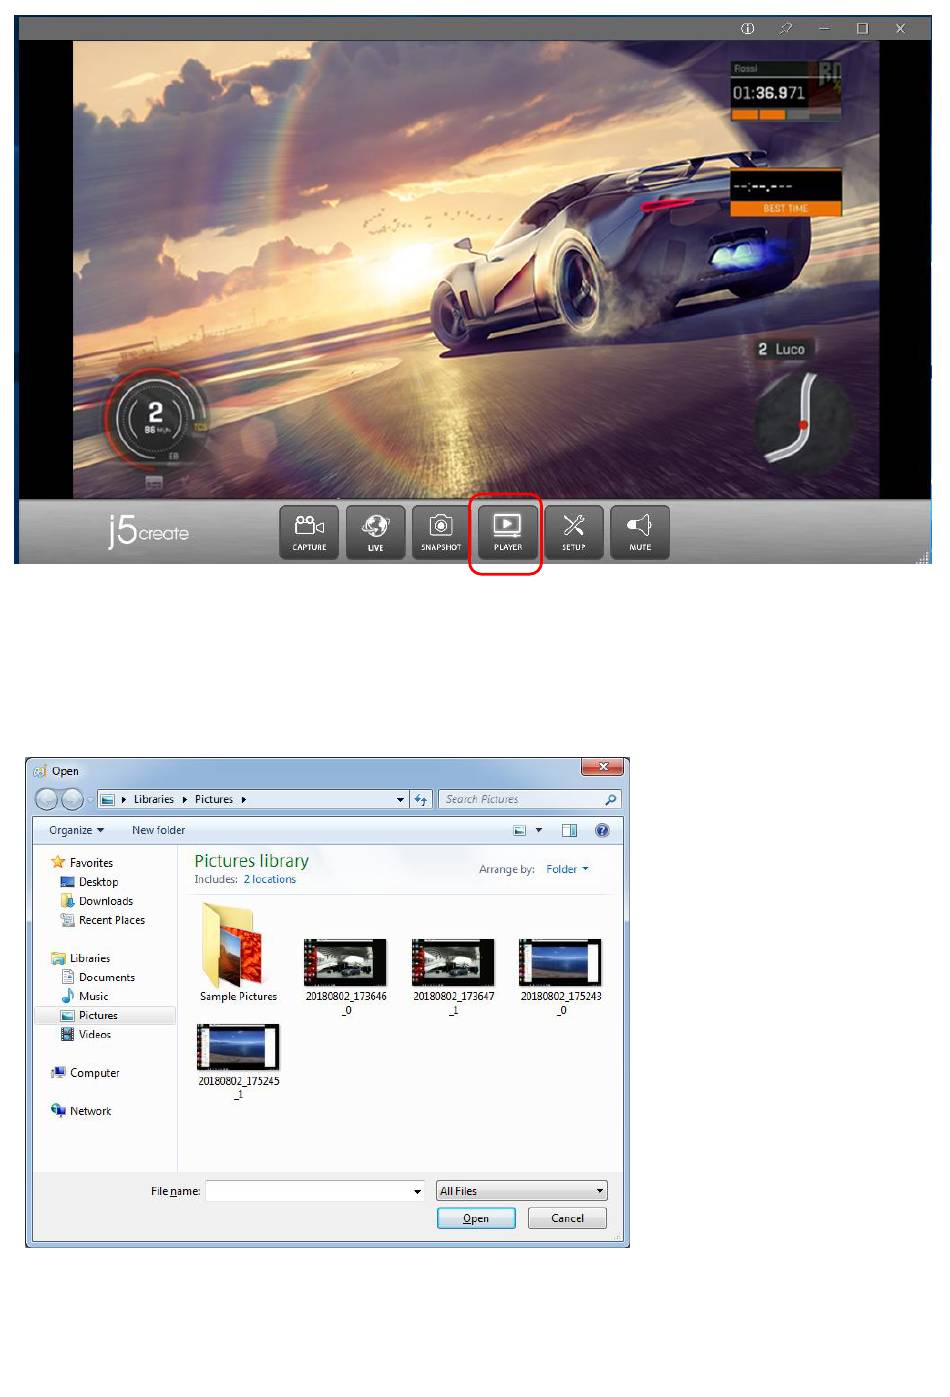Image resolution: width=950 pixels, height=1397 pixels.
Task: Click the info icon in j5create title bar
Action: (747, 29)
